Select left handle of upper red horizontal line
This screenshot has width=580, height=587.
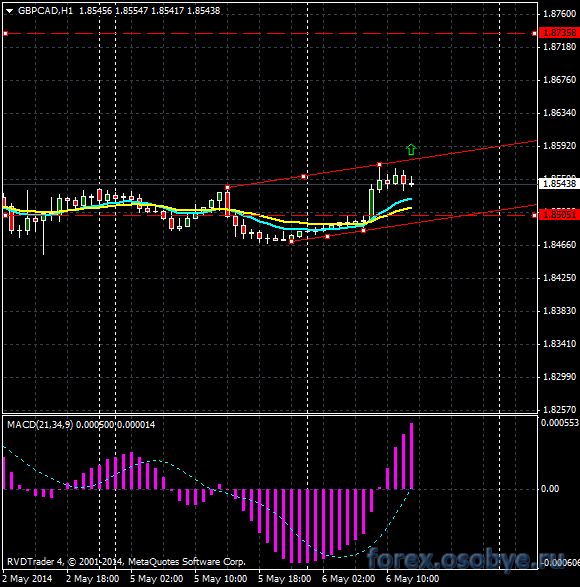[x=5, y=34]
